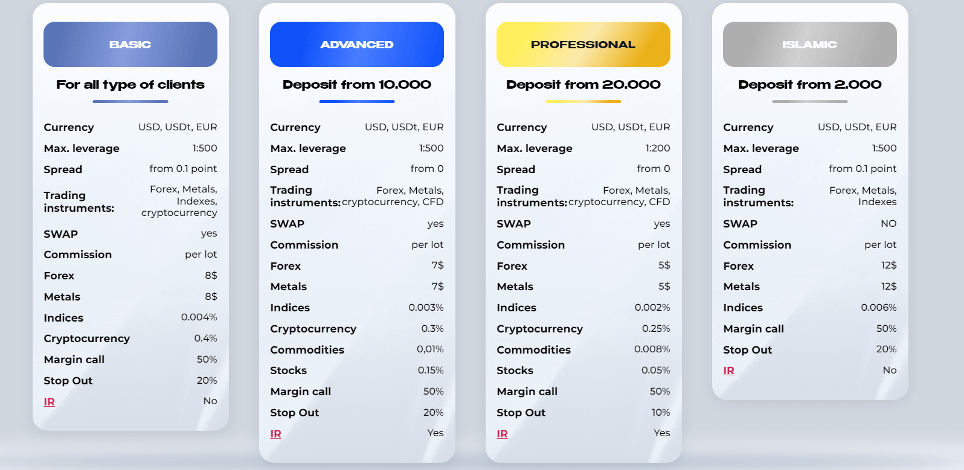Click the "Deposit from 2.000" heading
Screen dimensions: 964x470
point(810,85)
